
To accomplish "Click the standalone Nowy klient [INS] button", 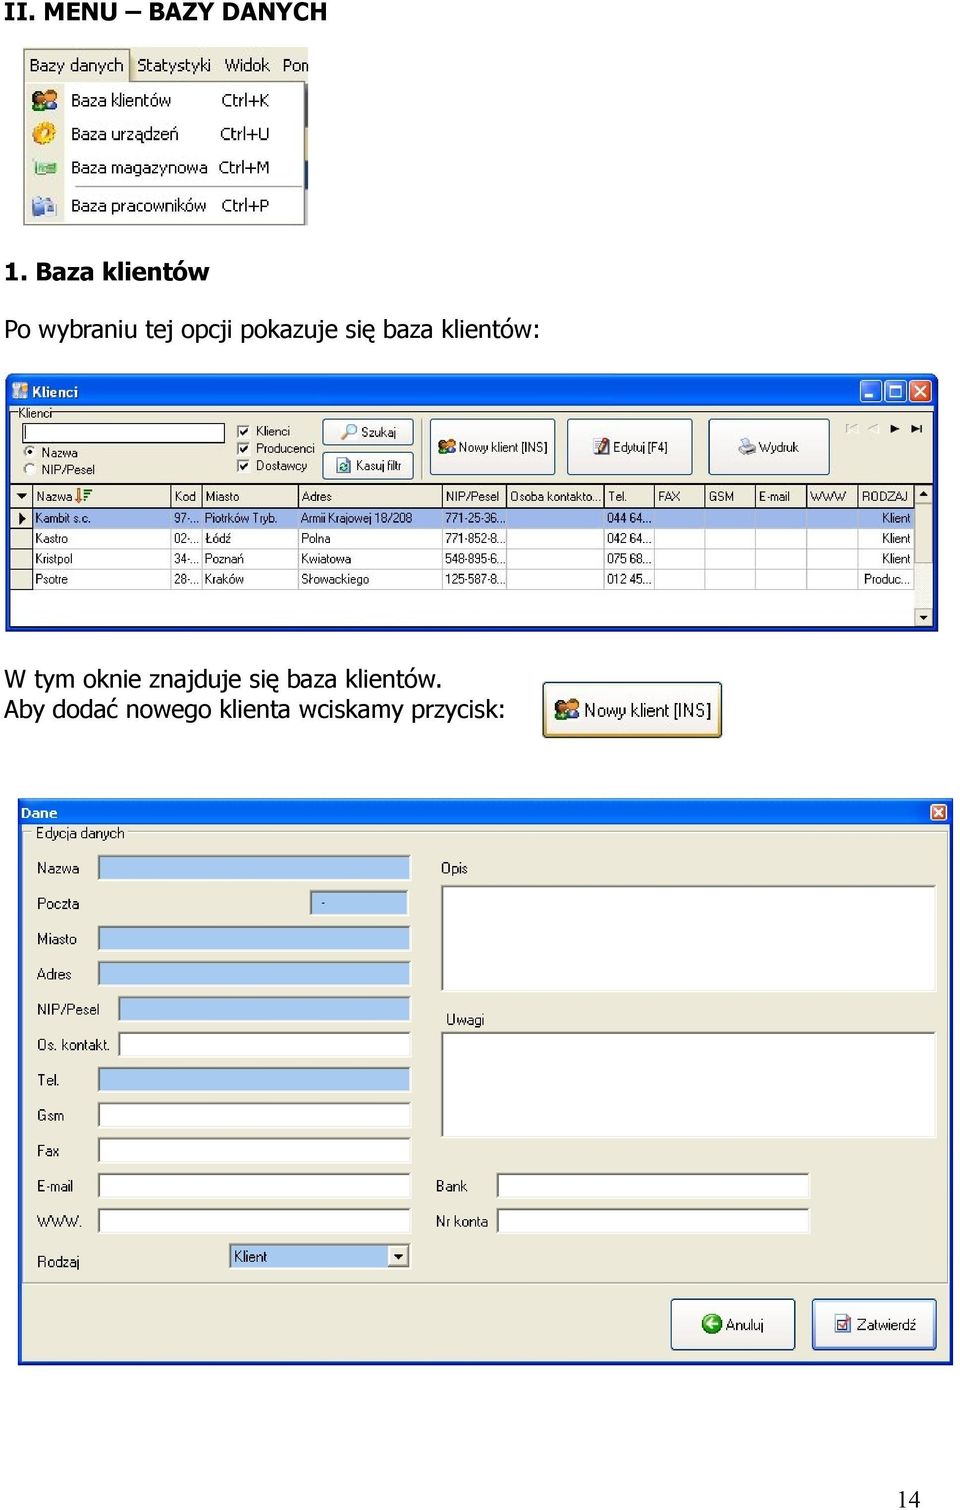I will (632, 710).
